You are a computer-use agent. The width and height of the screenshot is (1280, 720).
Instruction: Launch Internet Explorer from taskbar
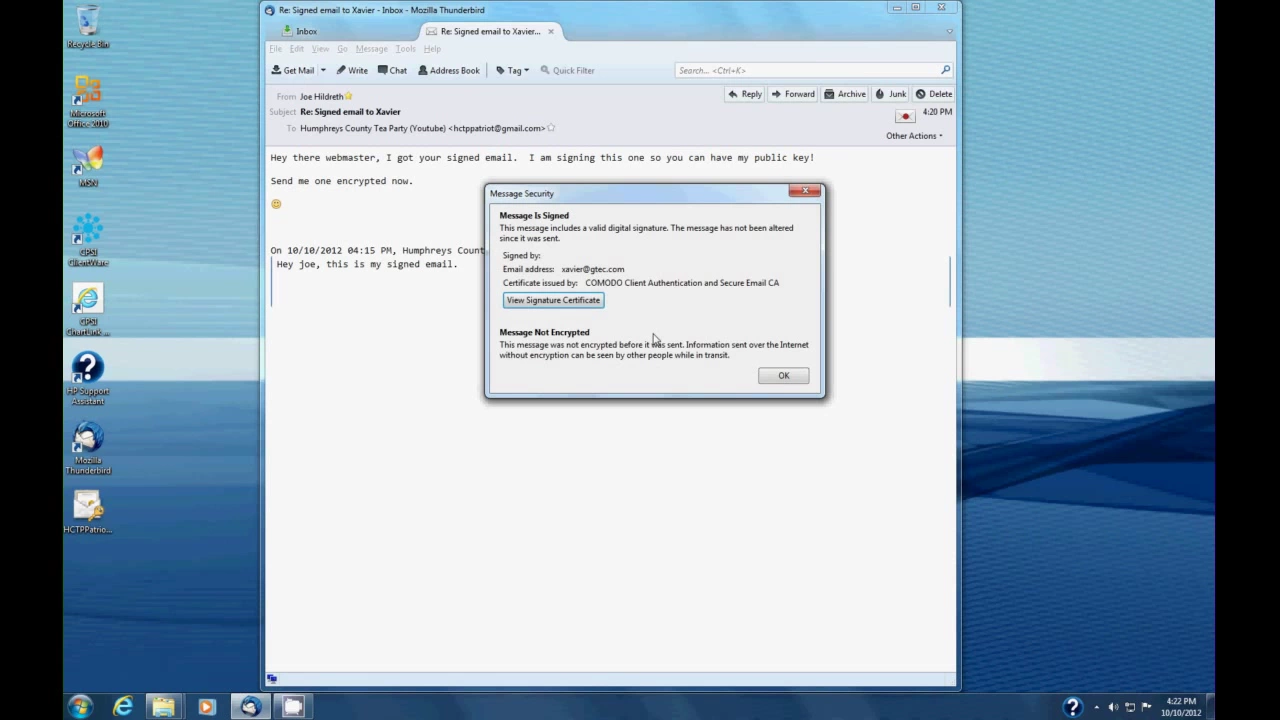click(x=123, y=706)
